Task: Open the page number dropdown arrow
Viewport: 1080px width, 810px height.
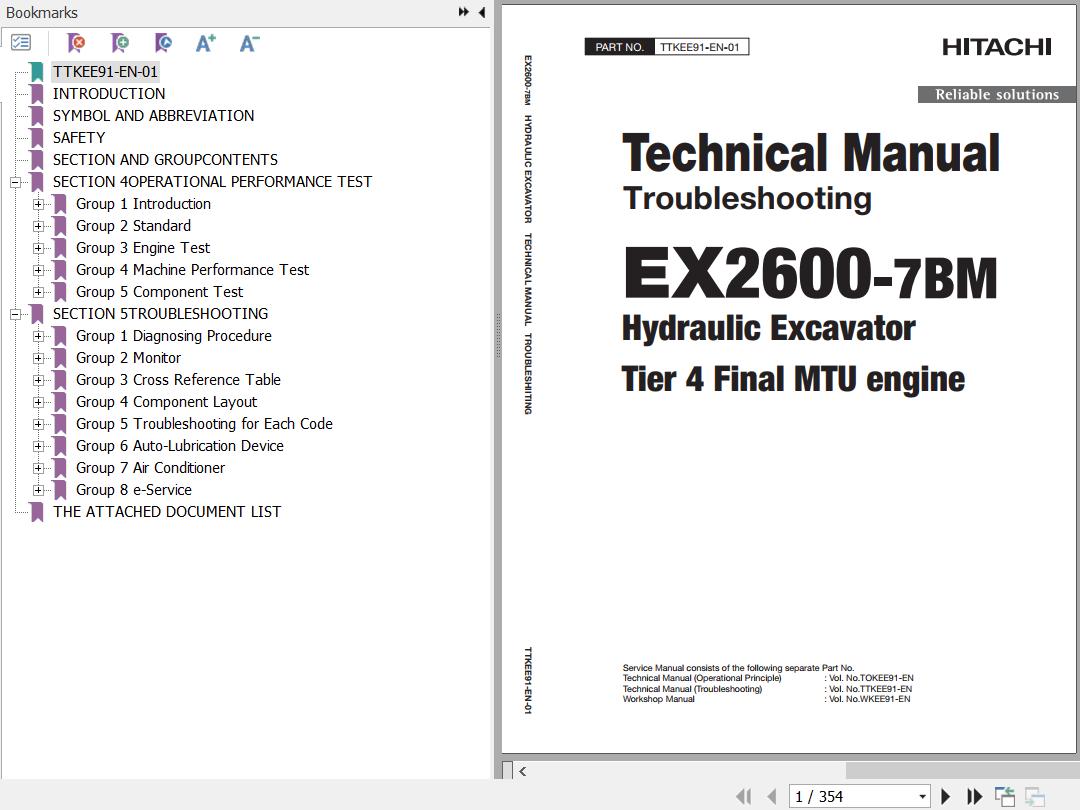Action: coord(922,797)
